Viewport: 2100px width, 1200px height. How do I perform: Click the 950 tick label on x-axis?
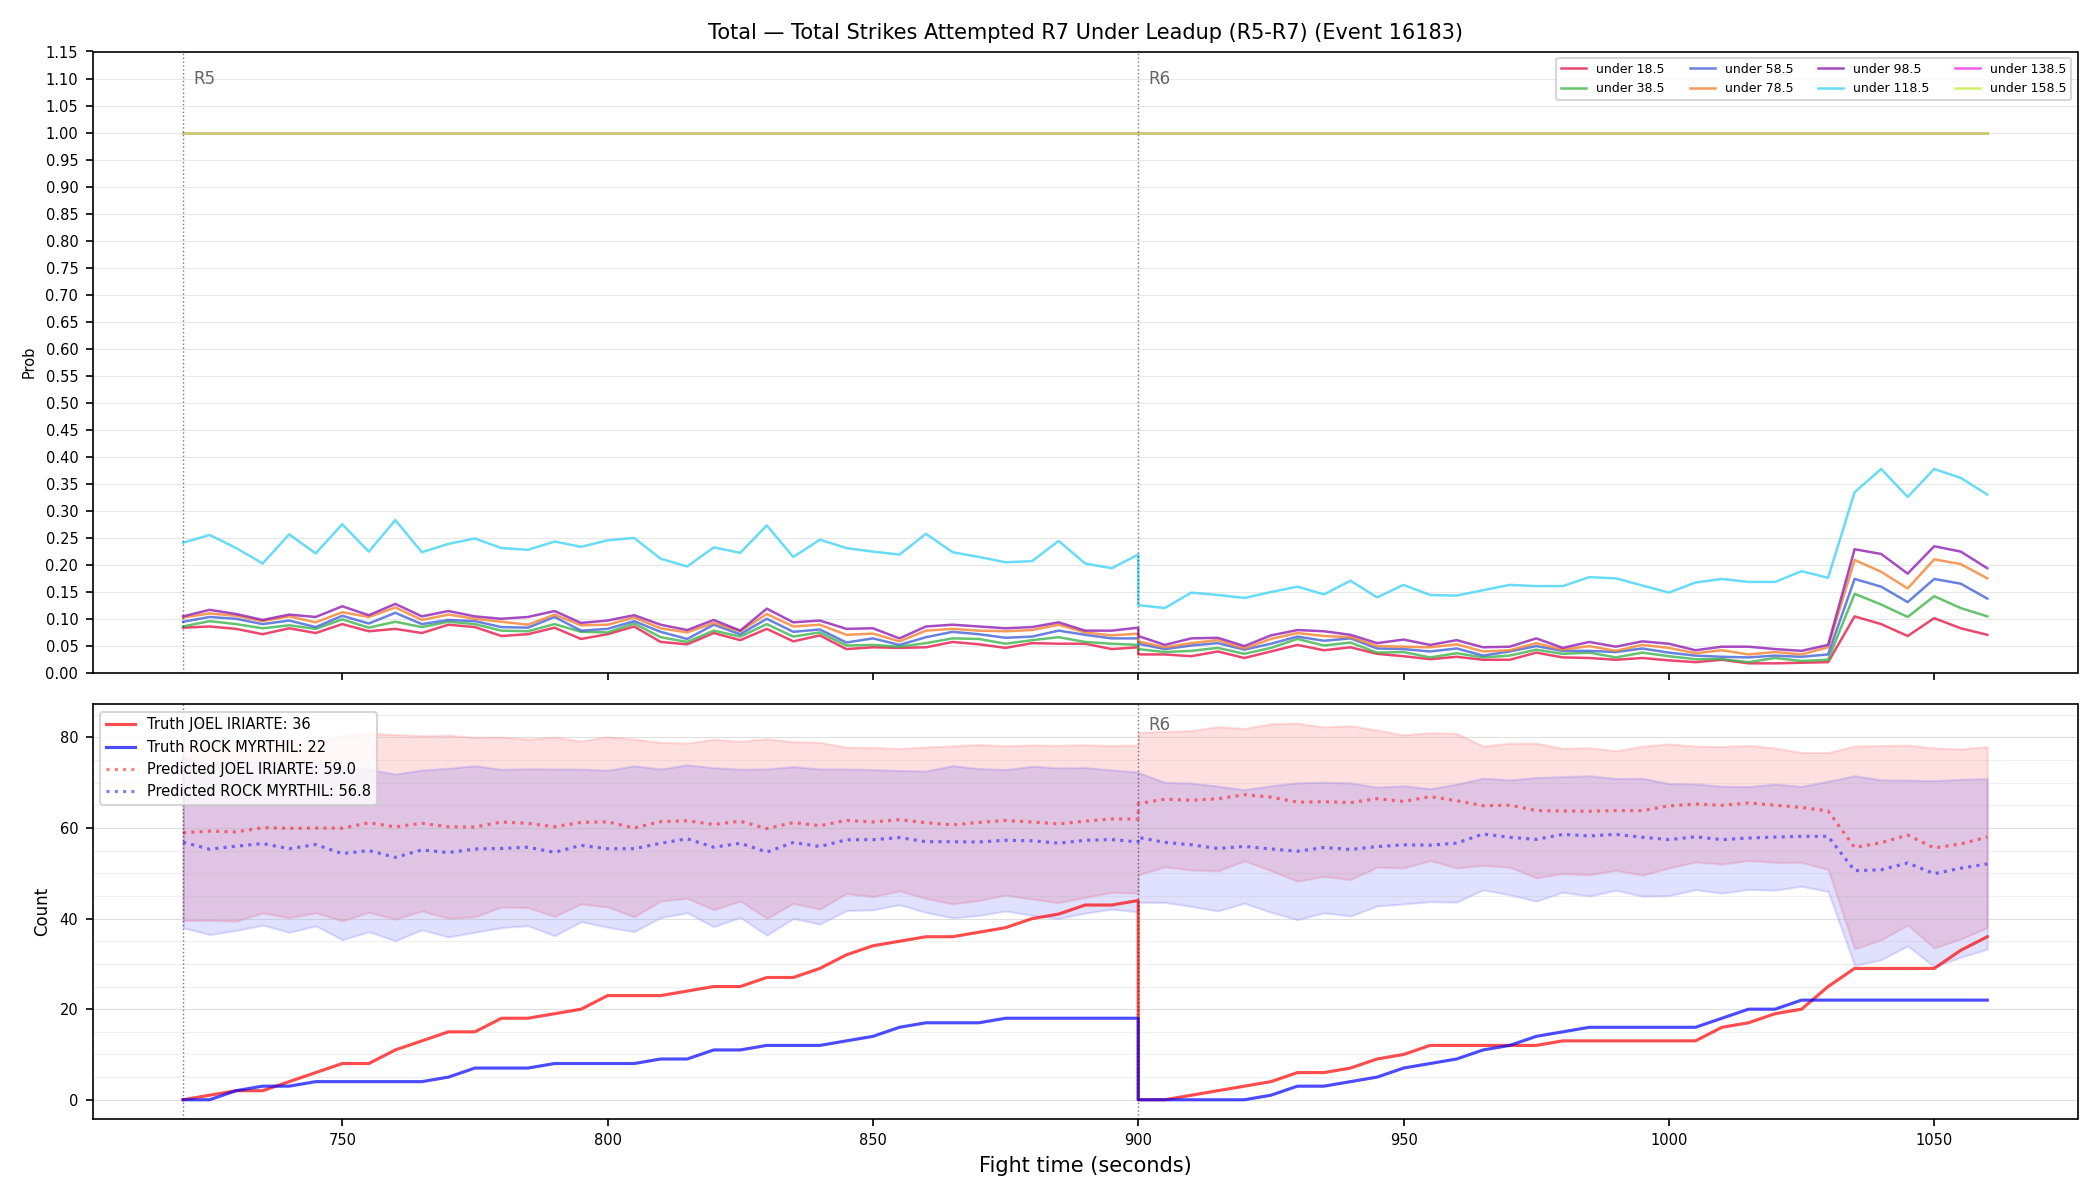pyautogui.click(x=1403, y=1139)
